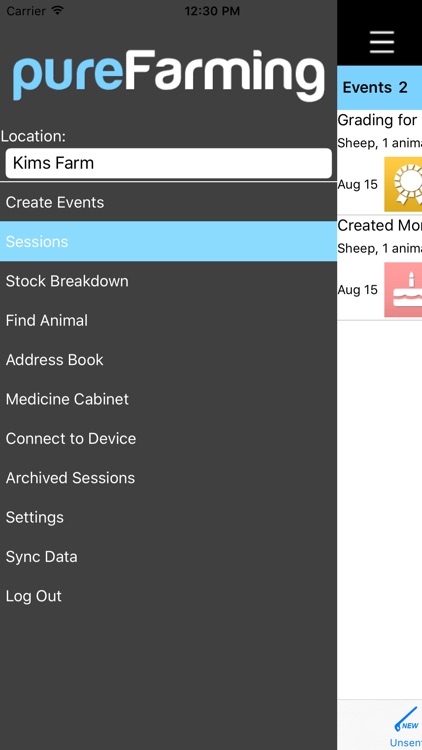Screen dimensions: 422x750
Task: Open the Created Mon session row
Action: [x=379, y=268]
